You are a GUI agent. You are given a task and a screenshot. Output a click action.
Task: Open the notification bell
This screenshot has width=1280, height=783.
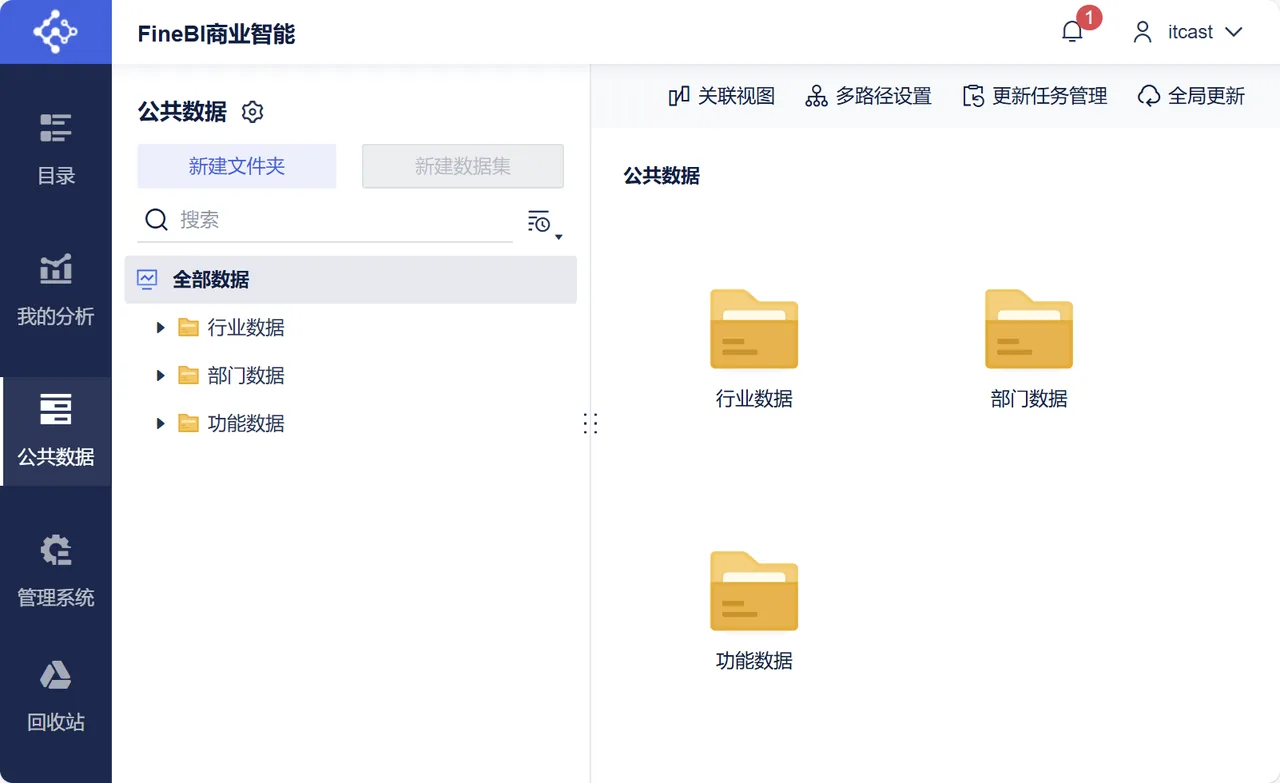[x=1072, y=32]
